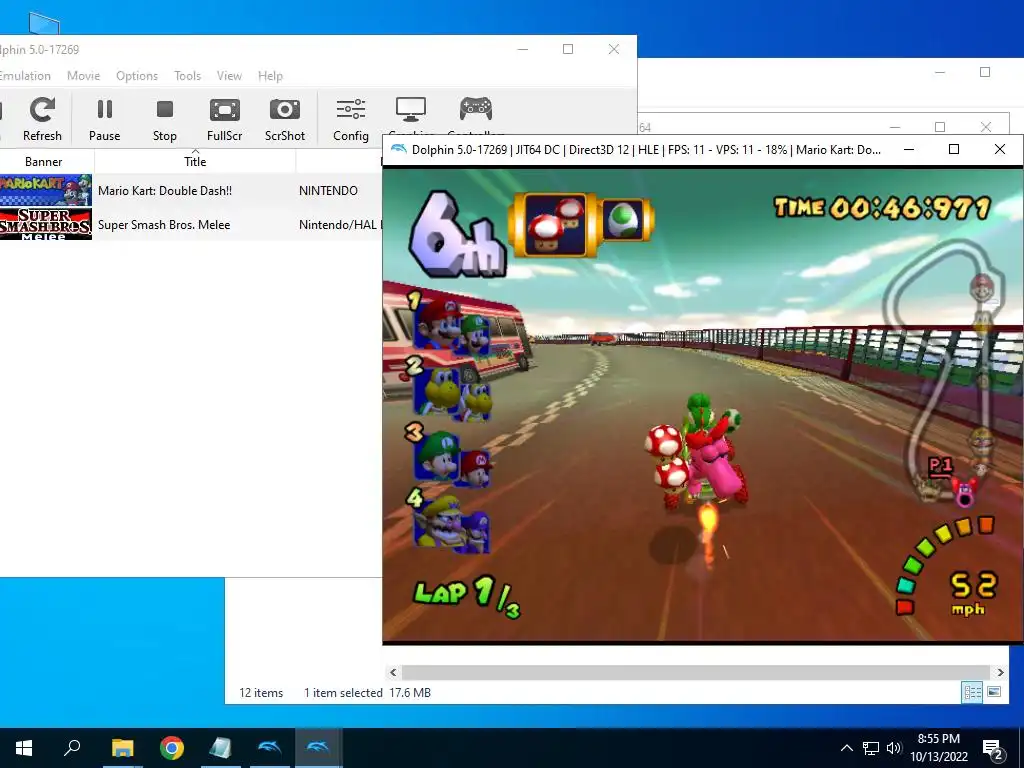
Task: Select the Super Smash Bros. Melee banner thumbnail
Action: (x=46, y=224)
